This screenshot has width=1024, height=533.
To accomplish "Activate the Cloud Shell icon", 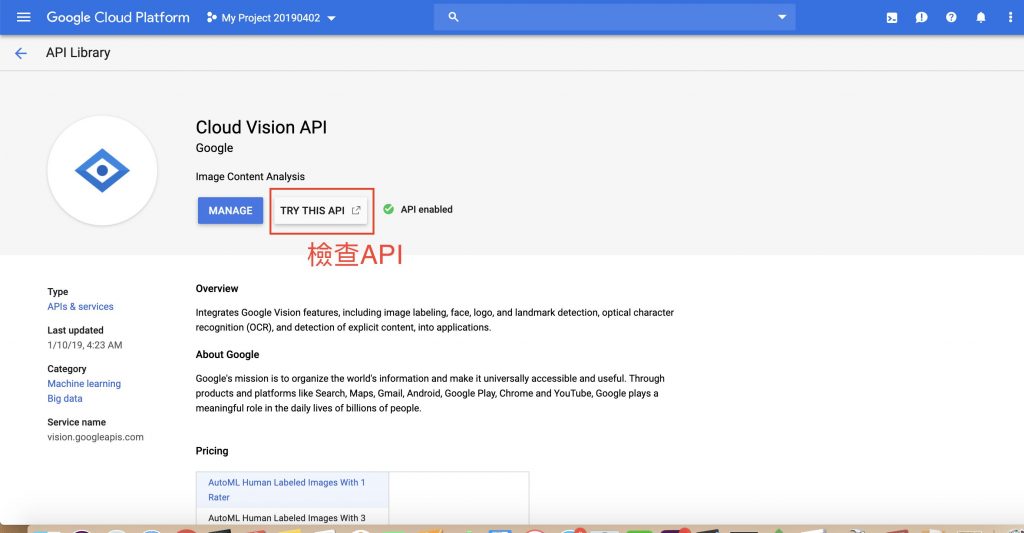I will pyautogui.click(x=891, y=18).
